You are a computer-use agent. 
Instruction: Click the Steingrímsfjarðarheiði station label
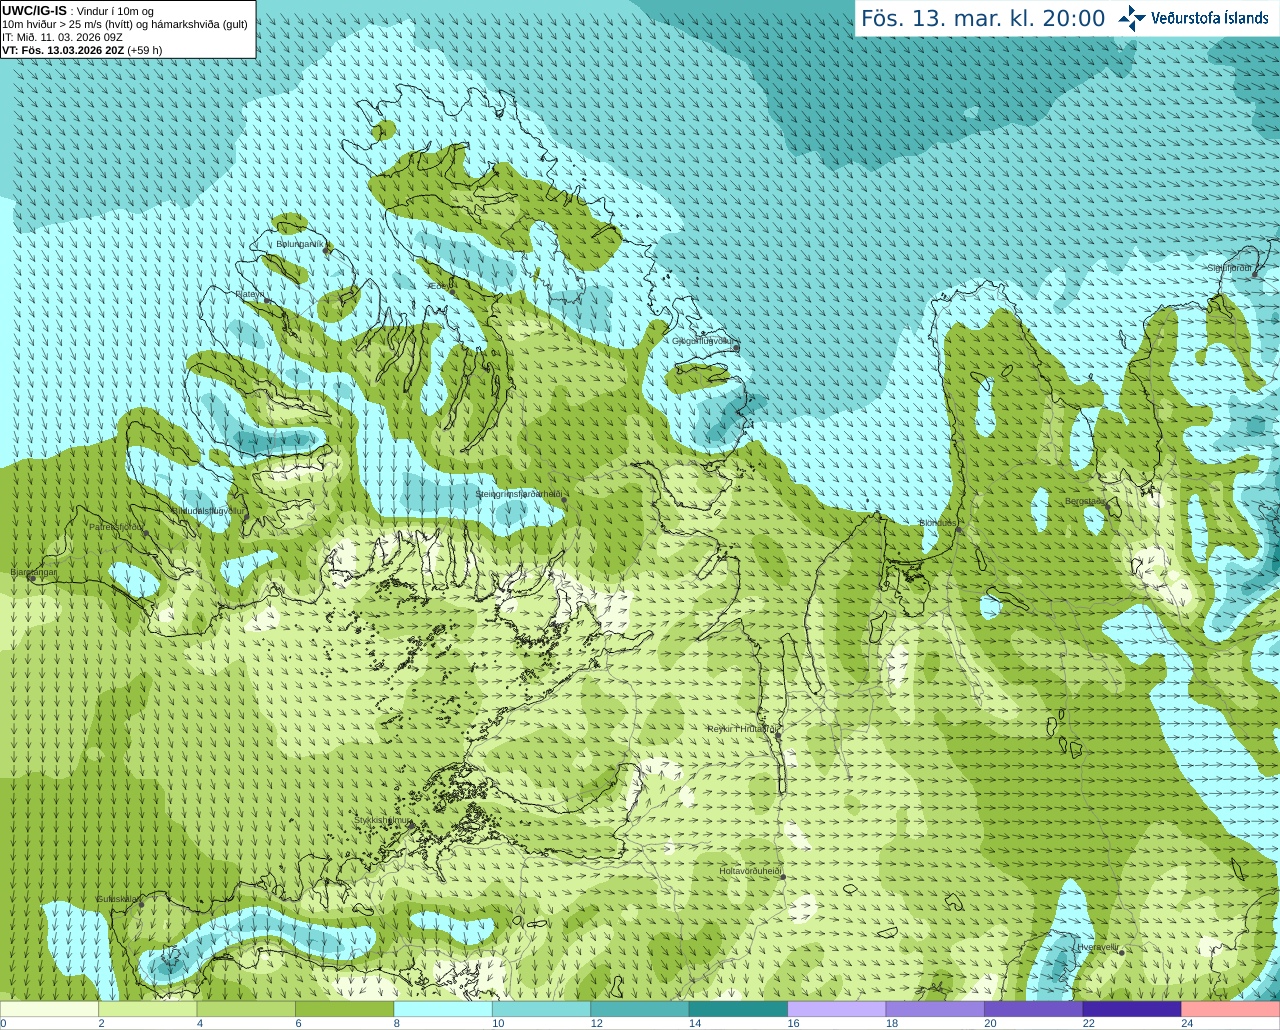tap(519, 494)
